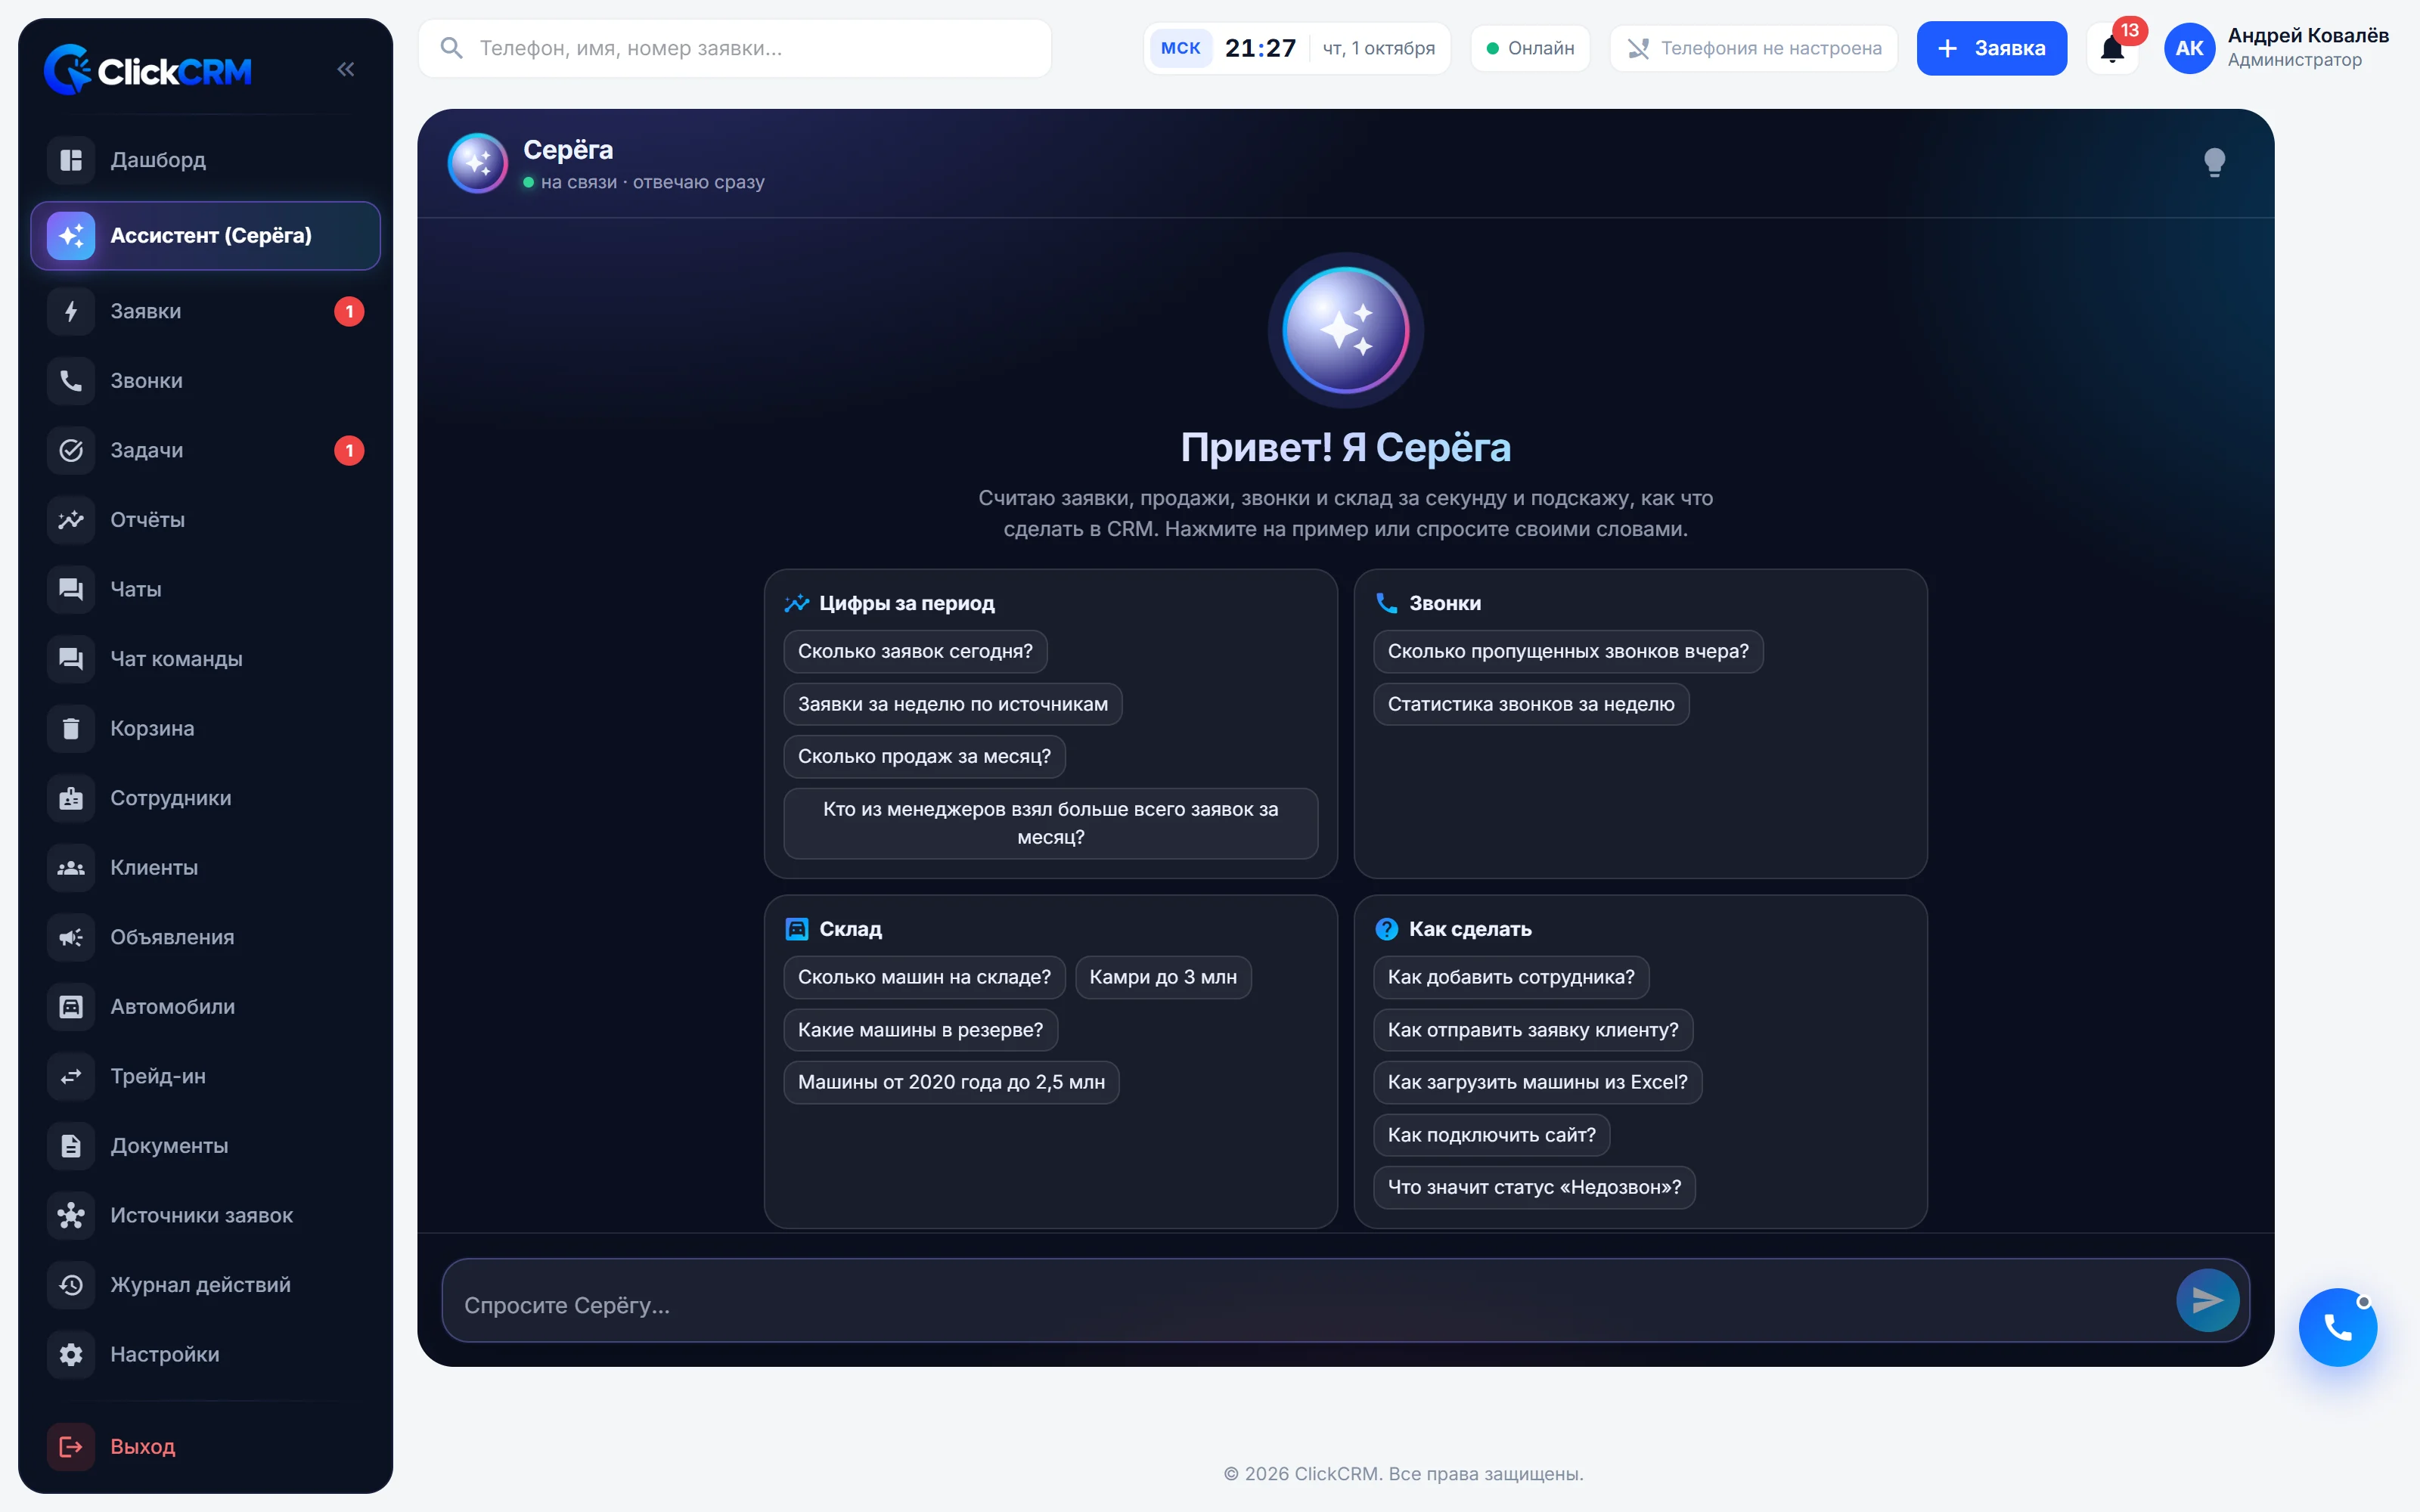
Task: Click Статистика звонков за неделю chip
Action: [1531, 704]
